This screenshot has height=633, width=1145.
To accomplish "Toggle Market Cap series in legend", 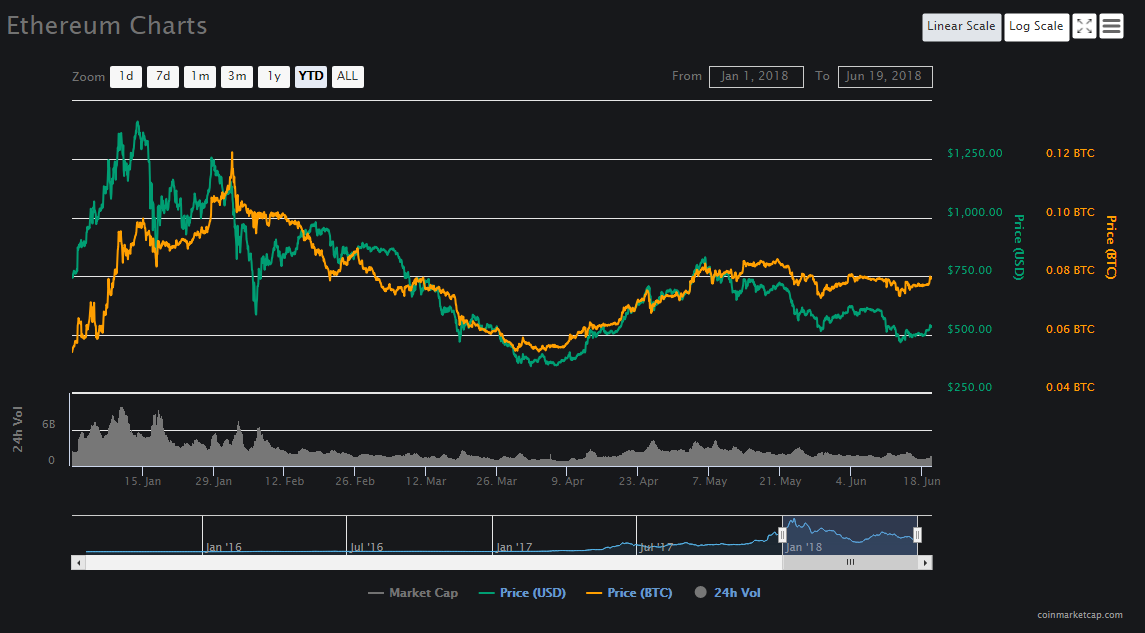I will pos(413,593).
